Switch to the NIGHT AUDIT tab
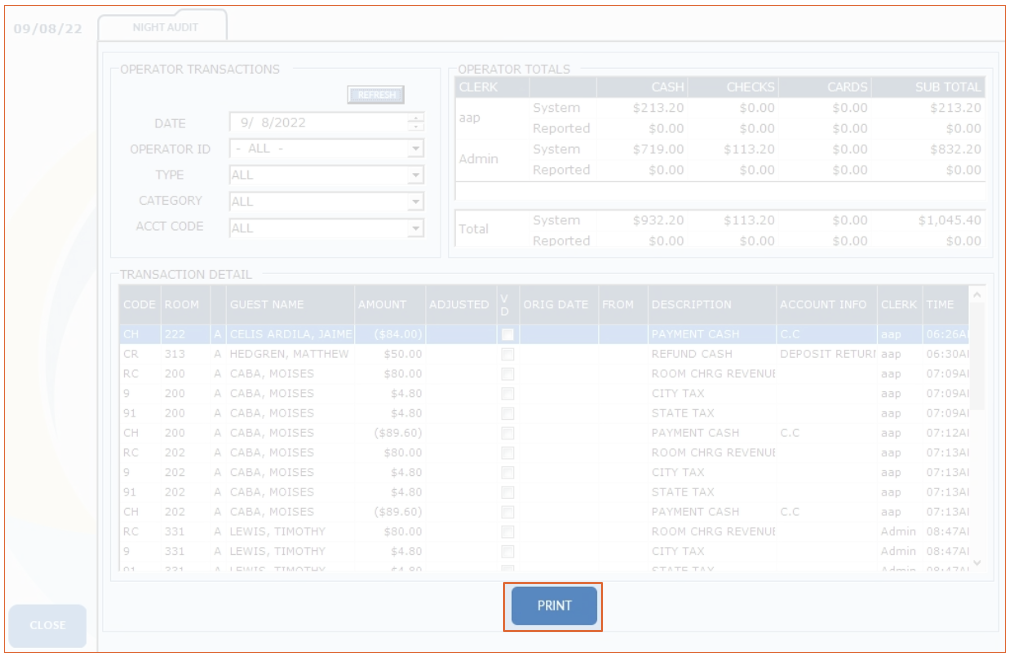The height and width of the screenshot is (658, 1011). [x=165, y=27]
